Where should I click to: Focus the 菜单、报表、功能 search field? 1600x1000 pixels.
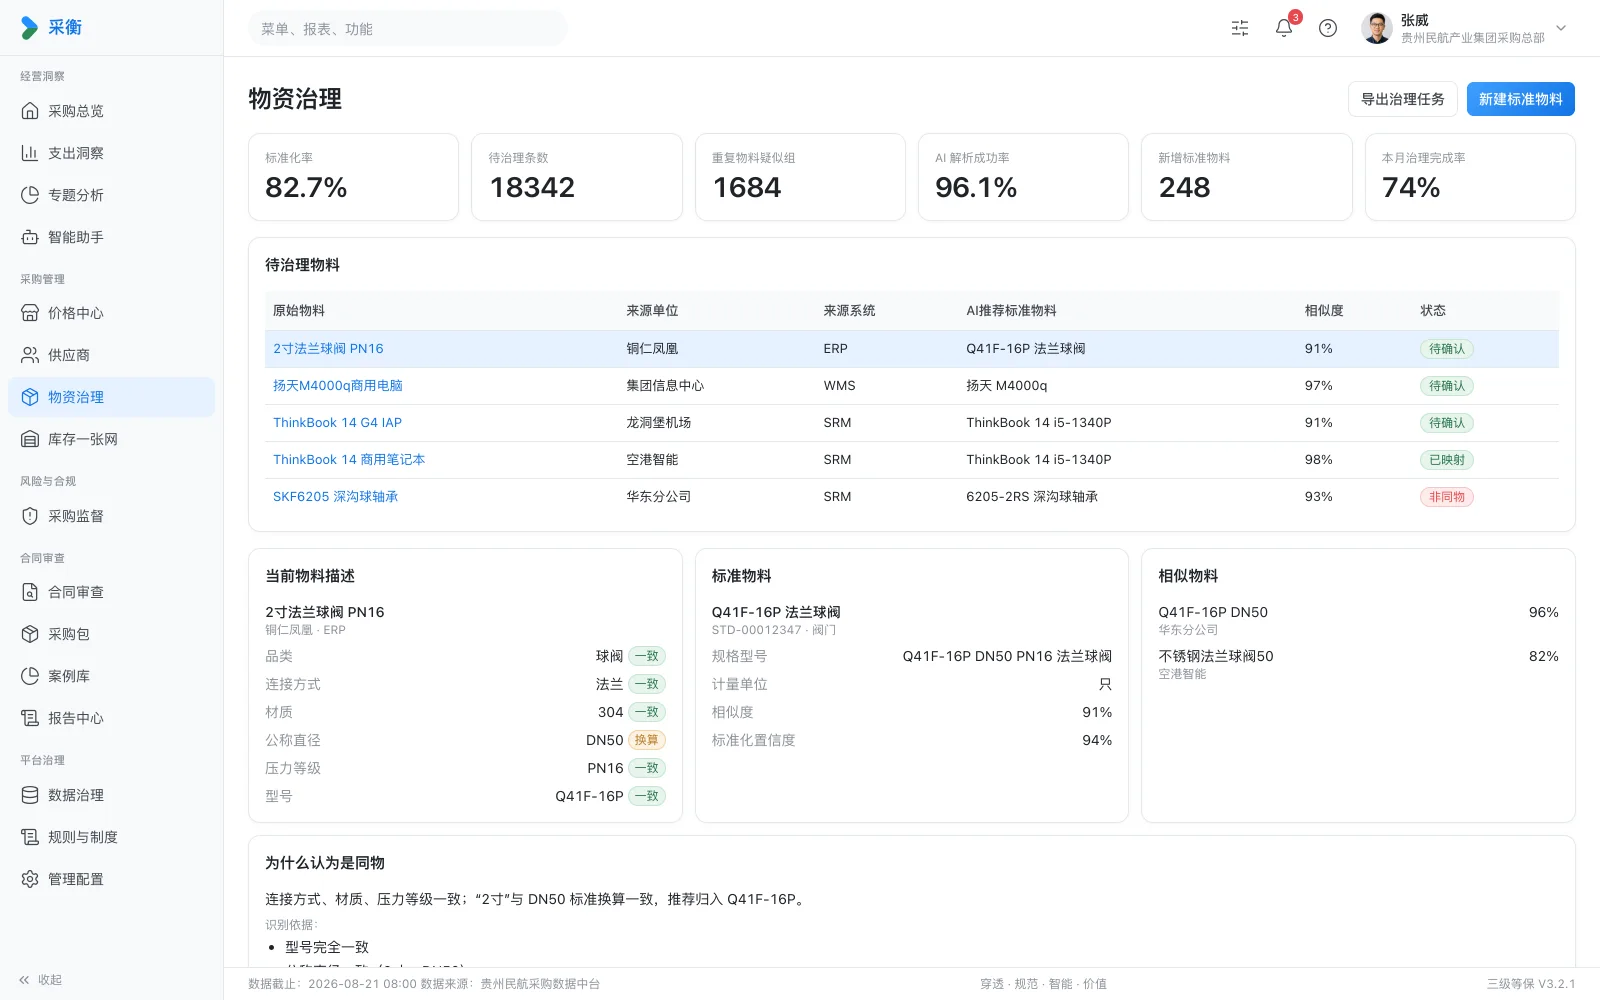click(407, 29)
